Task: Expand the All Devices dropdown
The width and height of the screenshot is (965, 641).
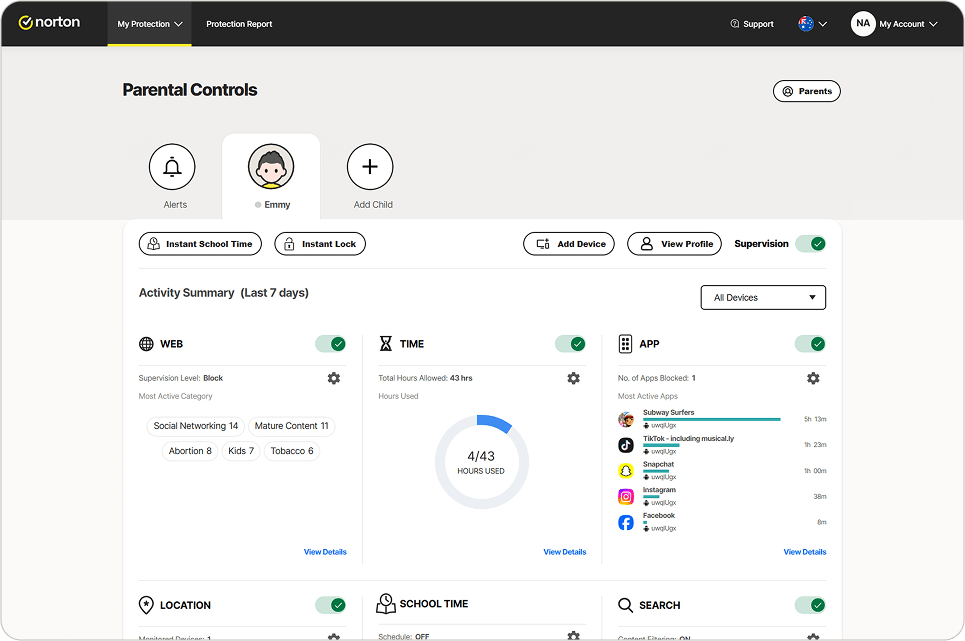Action: click(x=763, y=298)
